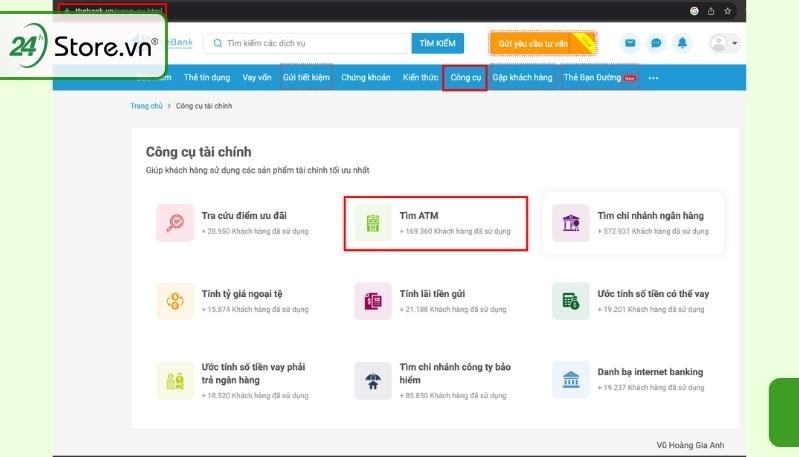Click the '+ 572.931 Khách hàng đã sử dụng' text
The image size is (799, 457).
click(x=653, y=231)
